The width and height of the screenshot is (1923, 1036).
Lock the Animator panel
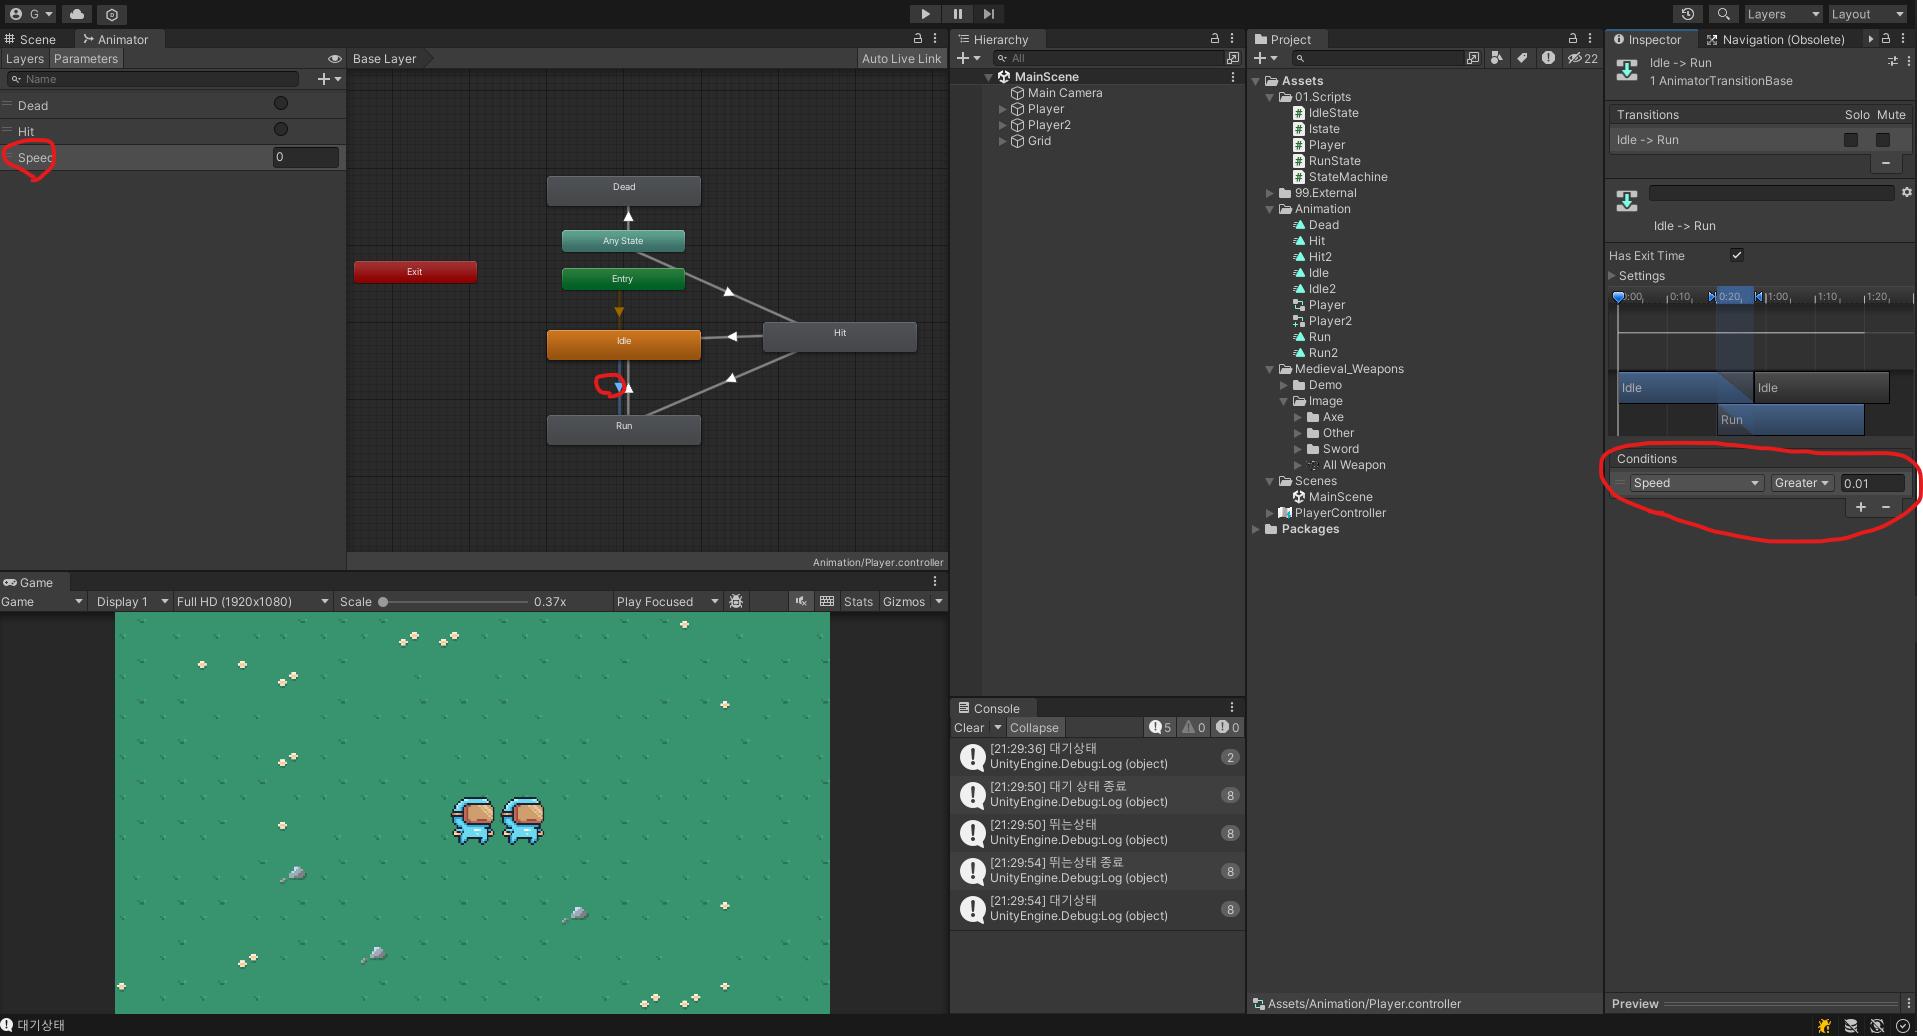[918, 38]
